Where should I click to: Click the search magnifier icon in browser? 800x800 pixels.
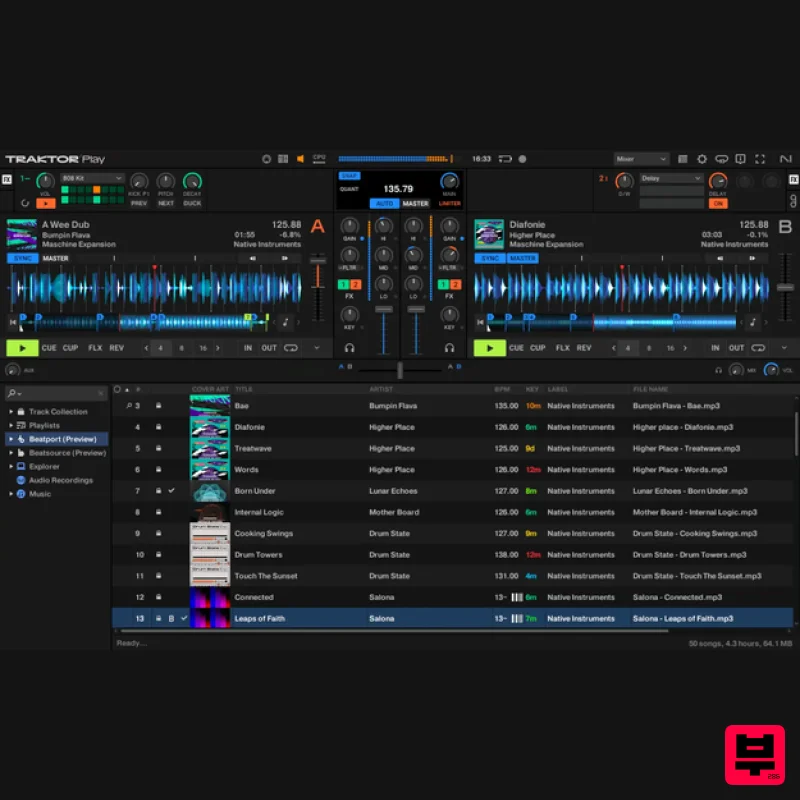coord(11,393)
